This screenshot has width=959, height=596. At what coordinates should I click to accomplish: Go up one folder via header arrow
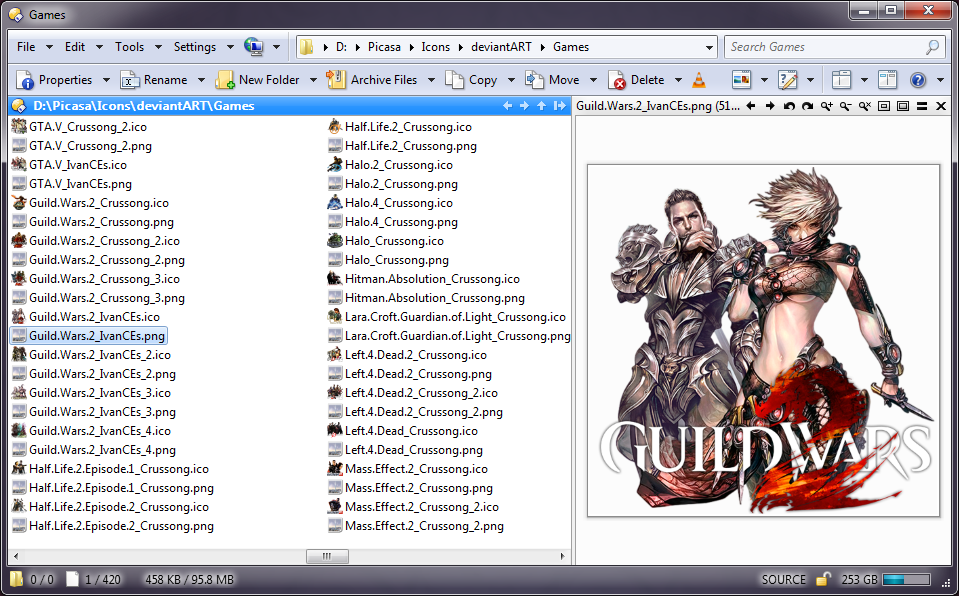[541, 106]
